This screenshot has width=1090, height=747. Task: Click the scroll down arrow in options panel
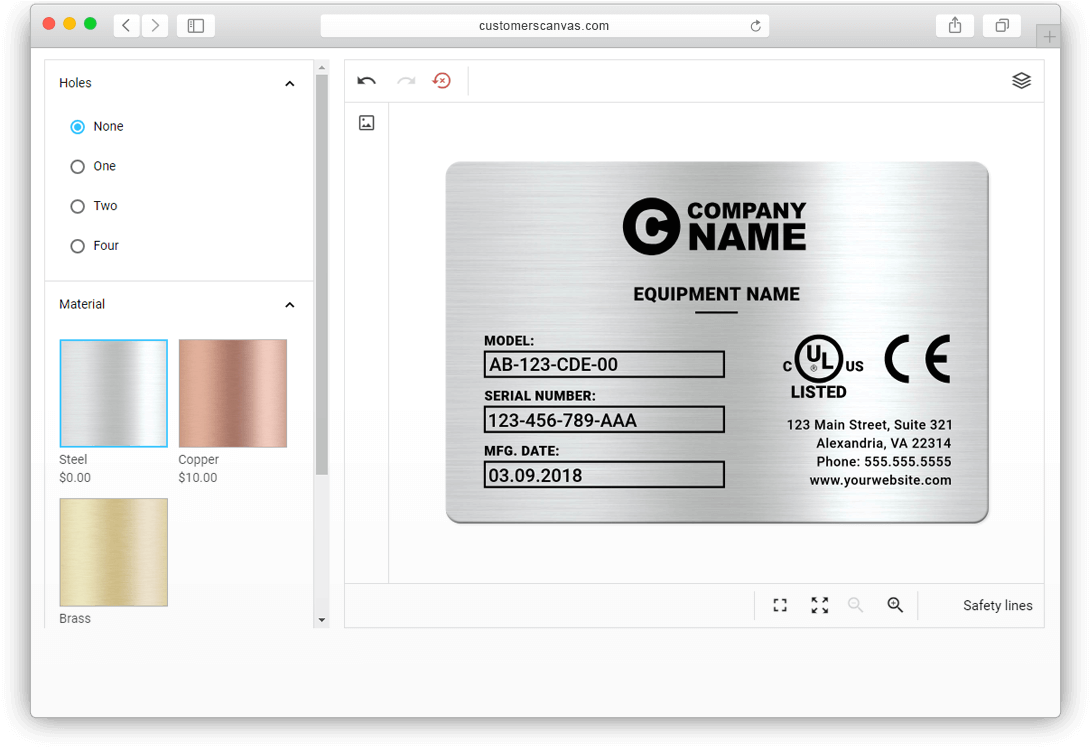click(x=321, y=620)
